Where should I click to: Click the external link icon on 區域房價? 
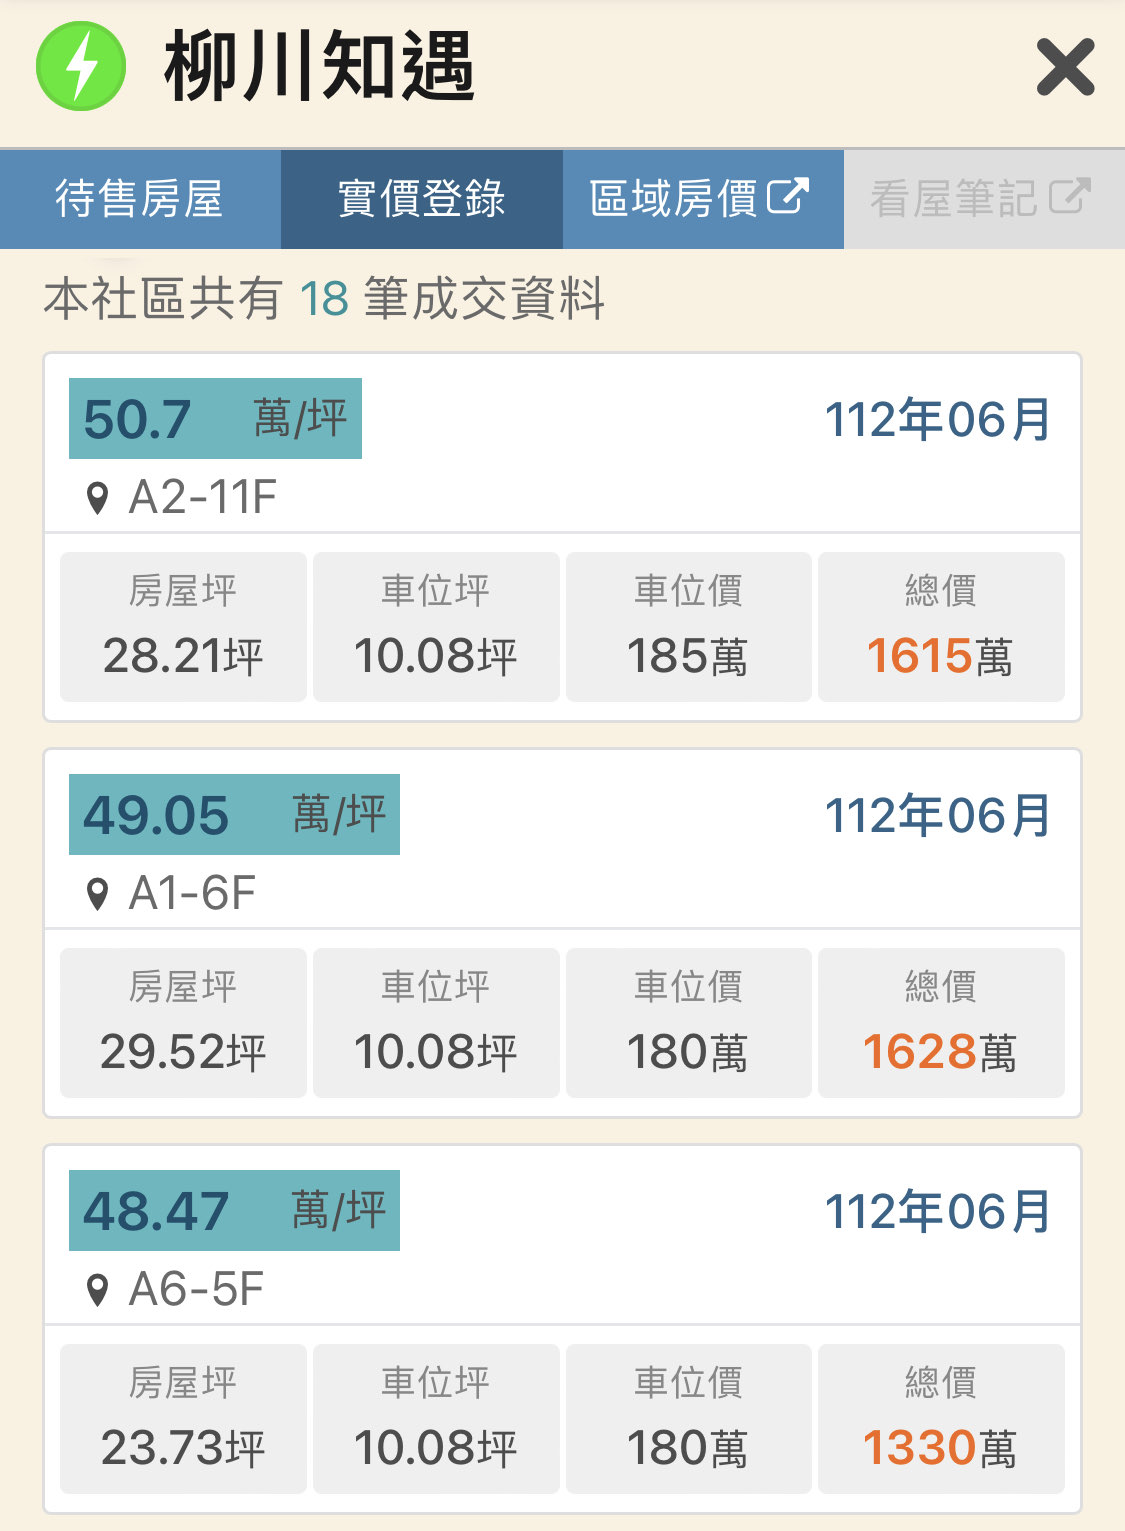[x=788, y=196]
